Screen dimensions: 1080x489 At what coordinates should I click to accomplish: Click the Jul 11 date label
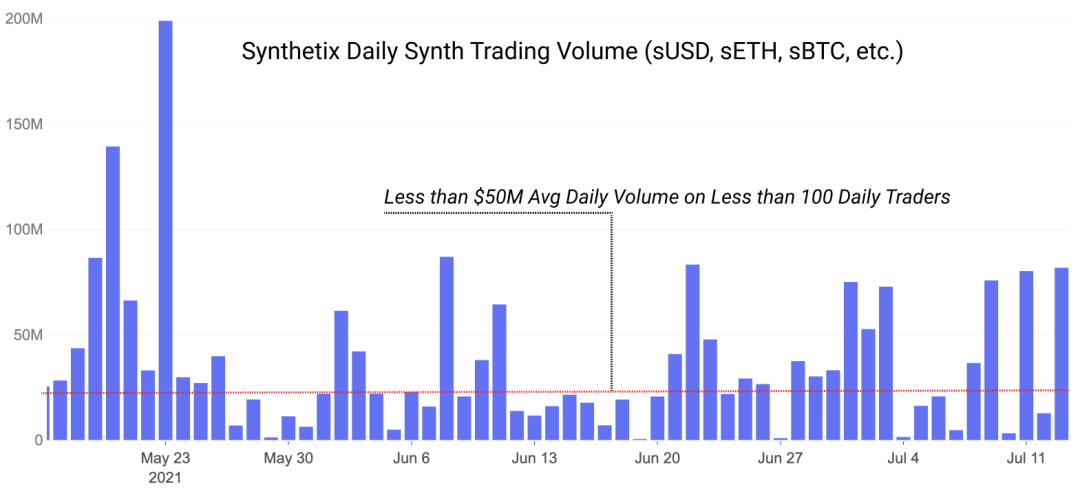[x=1026, y=458]
